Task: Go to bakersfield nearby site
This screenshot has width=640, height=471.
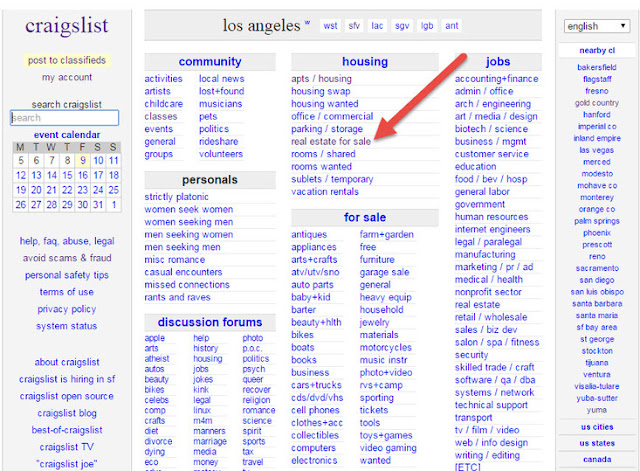Action: click(597, 67)
